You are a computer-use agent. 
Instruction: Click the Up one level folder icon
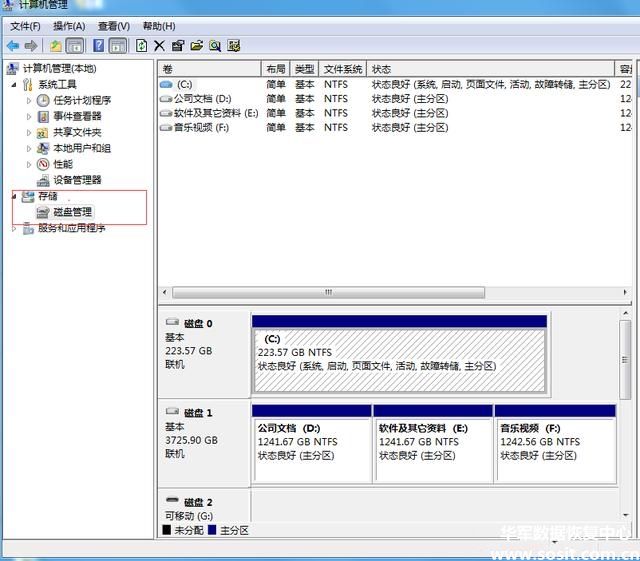tap(56, 46)
